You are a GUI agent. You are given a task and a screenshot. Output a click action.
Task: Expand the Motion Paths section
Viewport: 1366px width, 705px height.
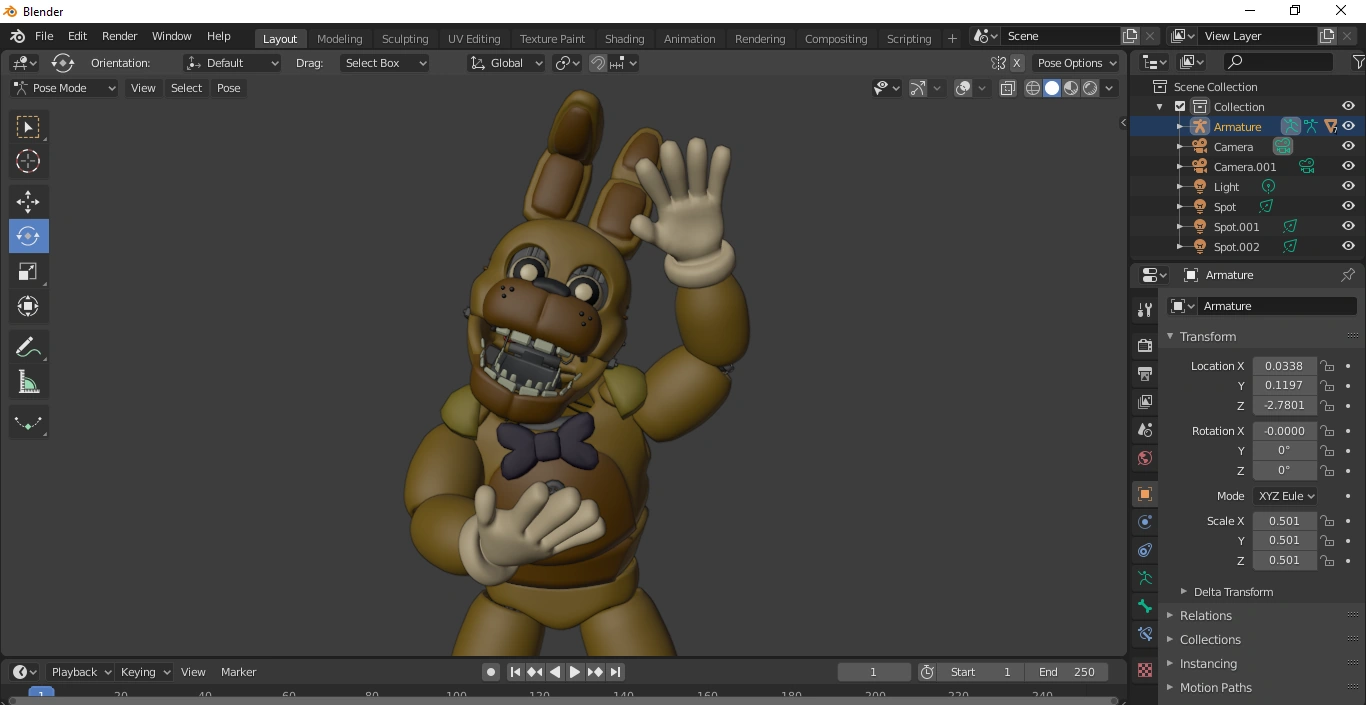(x=1215, y=688)
